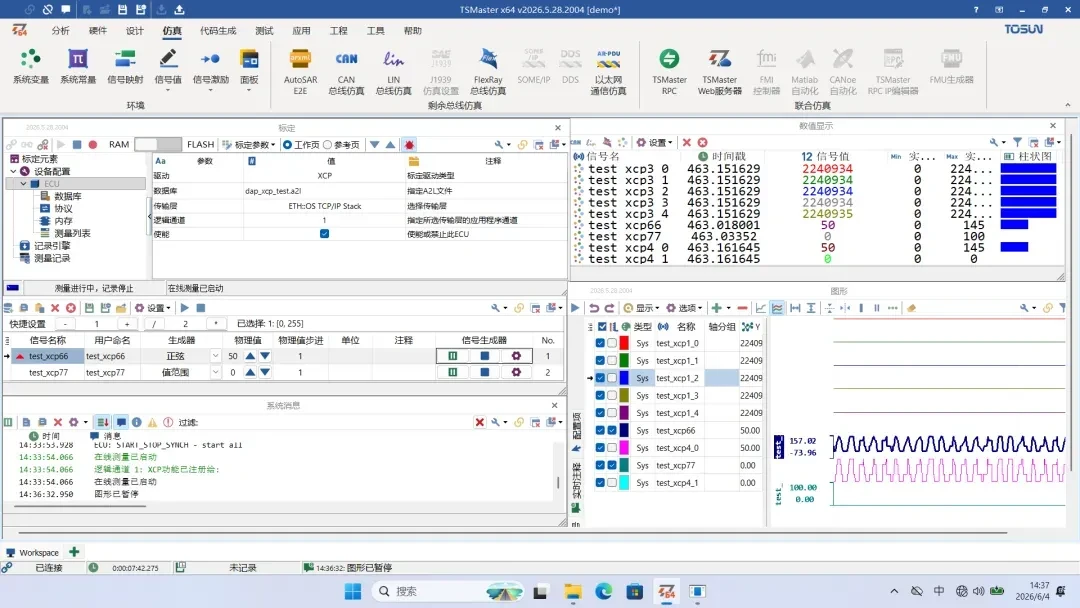Open Windows Start menu
This screenshot has height=608, width=1080.
coord(353,591)
